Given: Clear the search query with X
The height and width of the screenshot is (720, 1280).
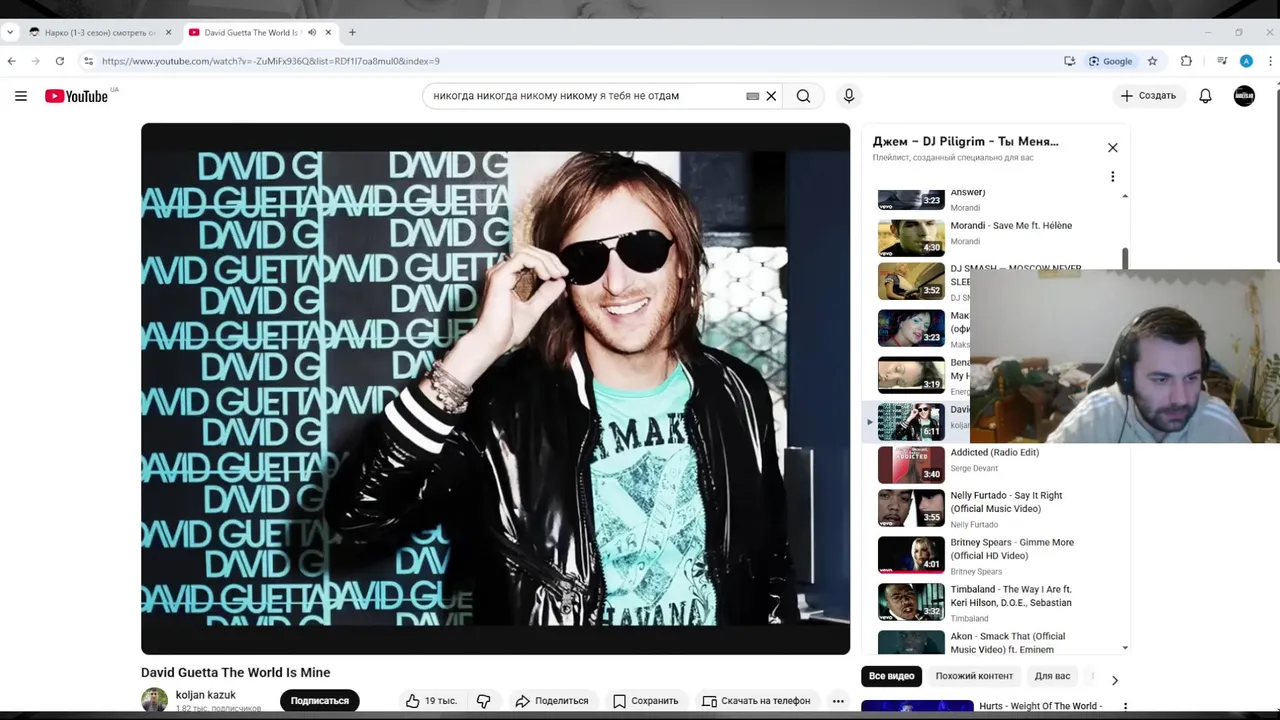Looking at the screenshot, I should [x=771, y=96].
